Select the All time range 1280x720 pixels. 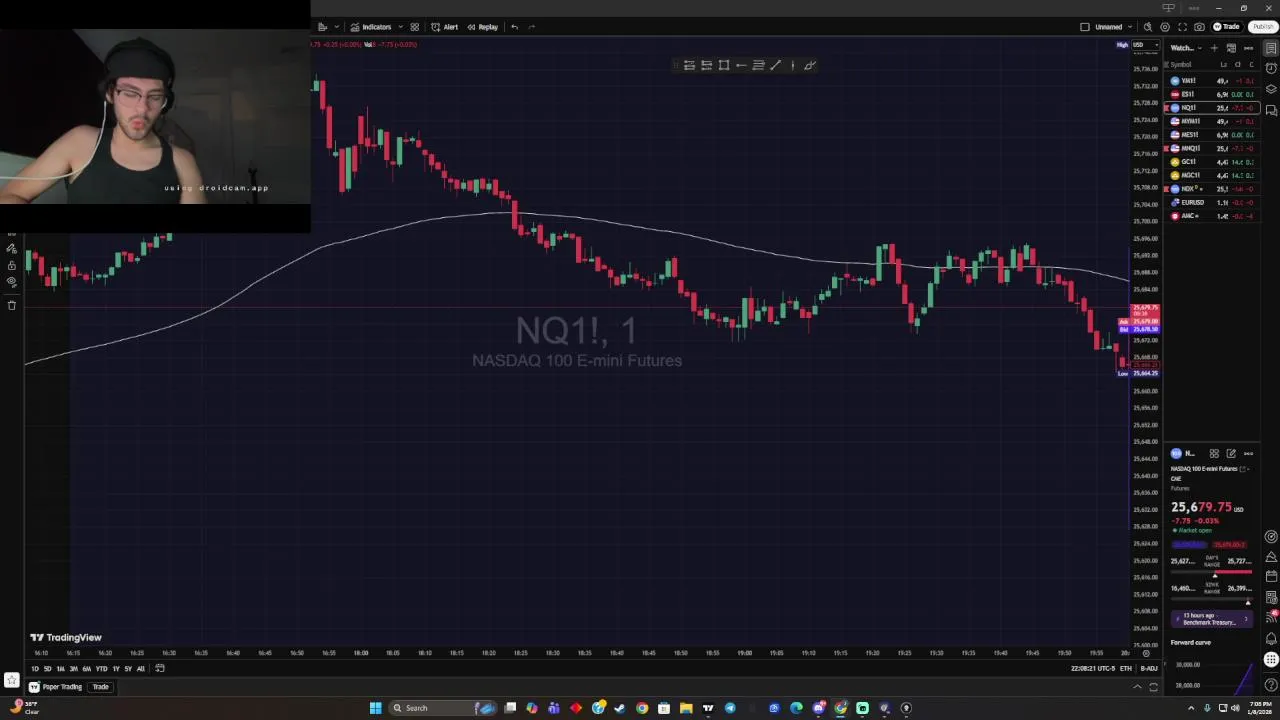point(141,669)
